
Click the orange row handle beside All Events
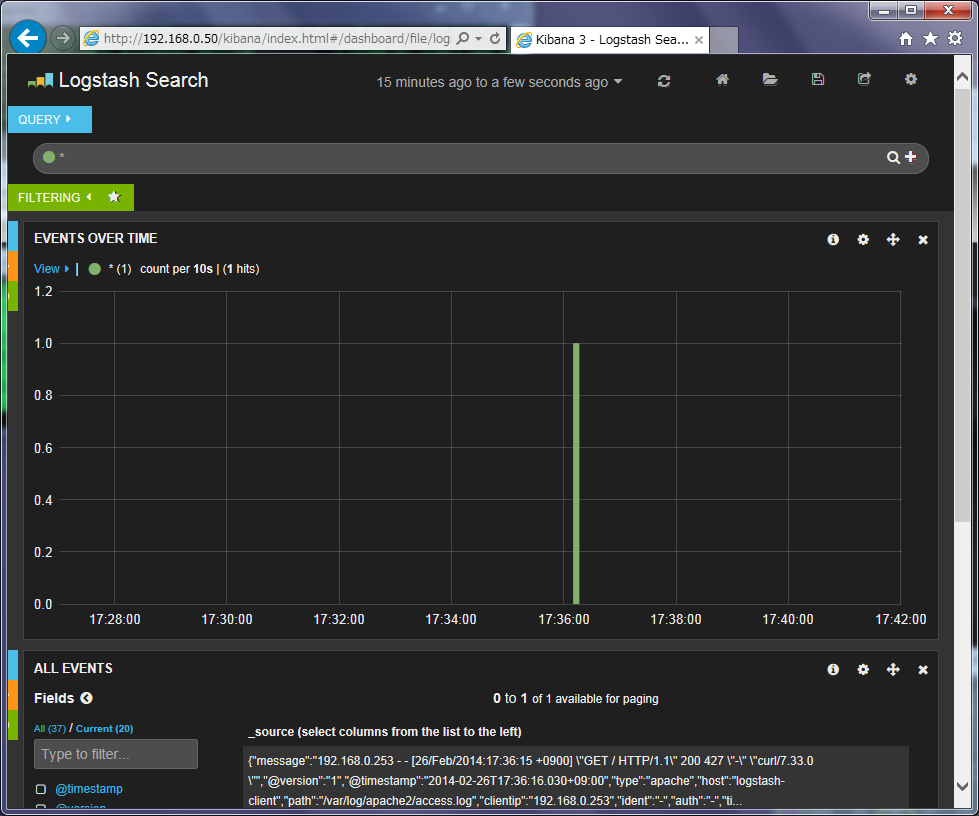(x=13, y=695)
